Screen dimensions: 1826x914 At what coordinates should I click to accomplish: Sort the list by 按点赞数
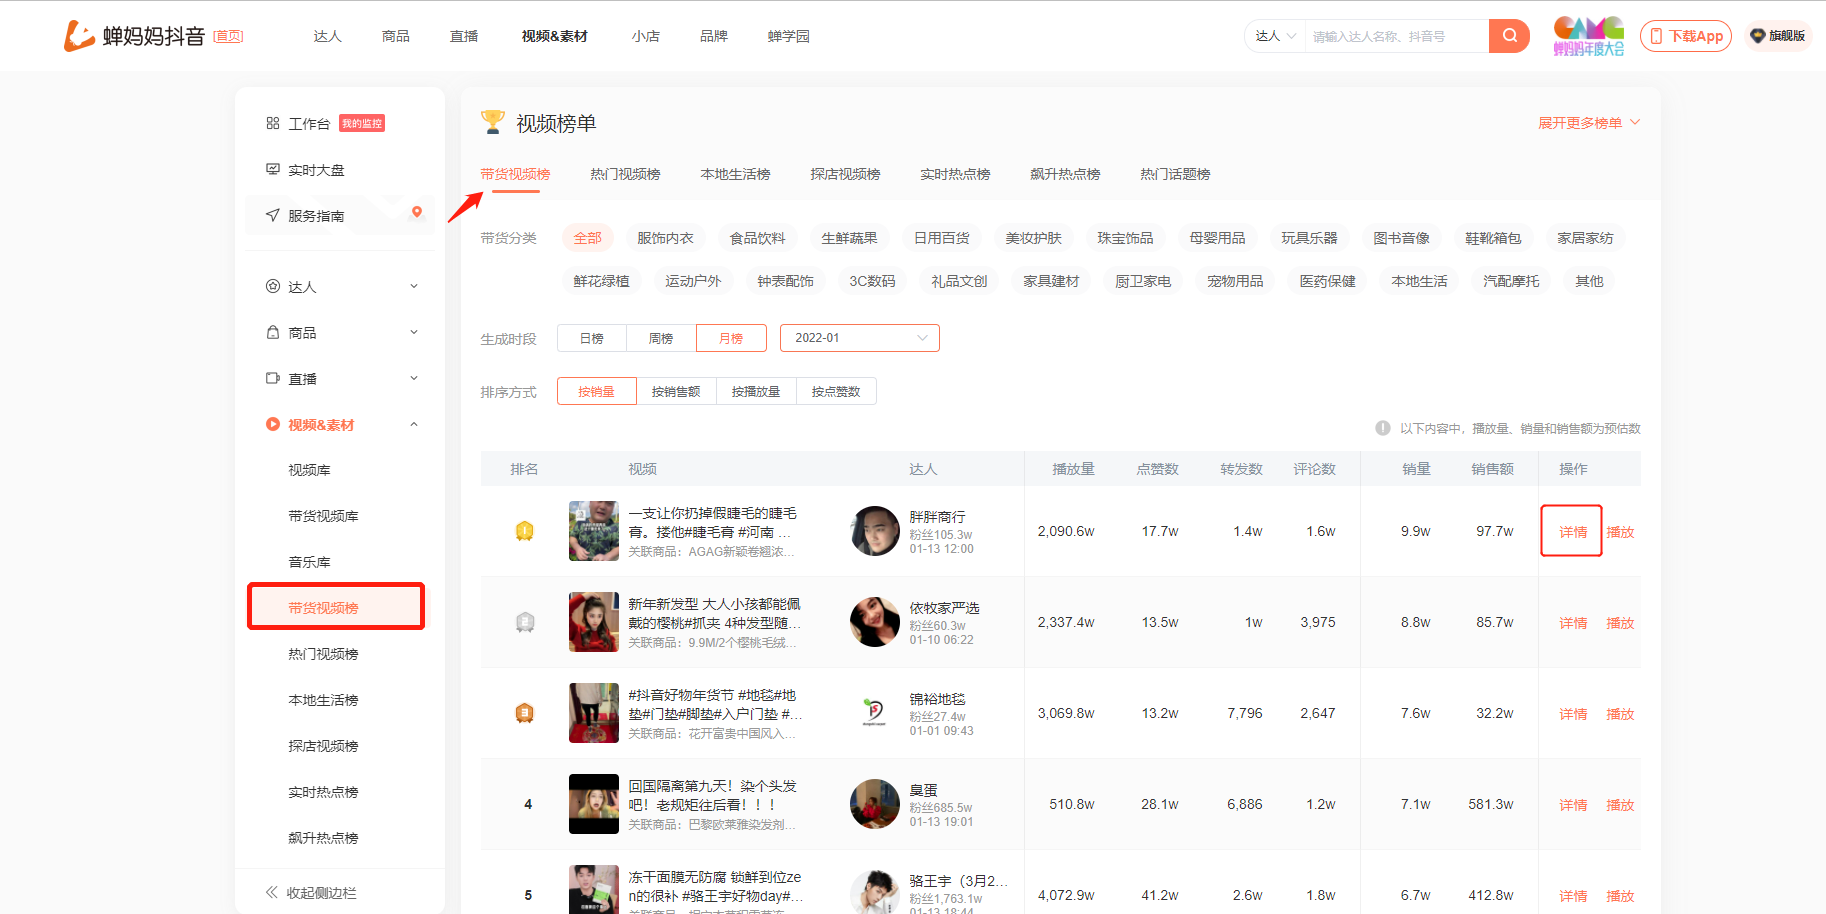coord(836,391)
